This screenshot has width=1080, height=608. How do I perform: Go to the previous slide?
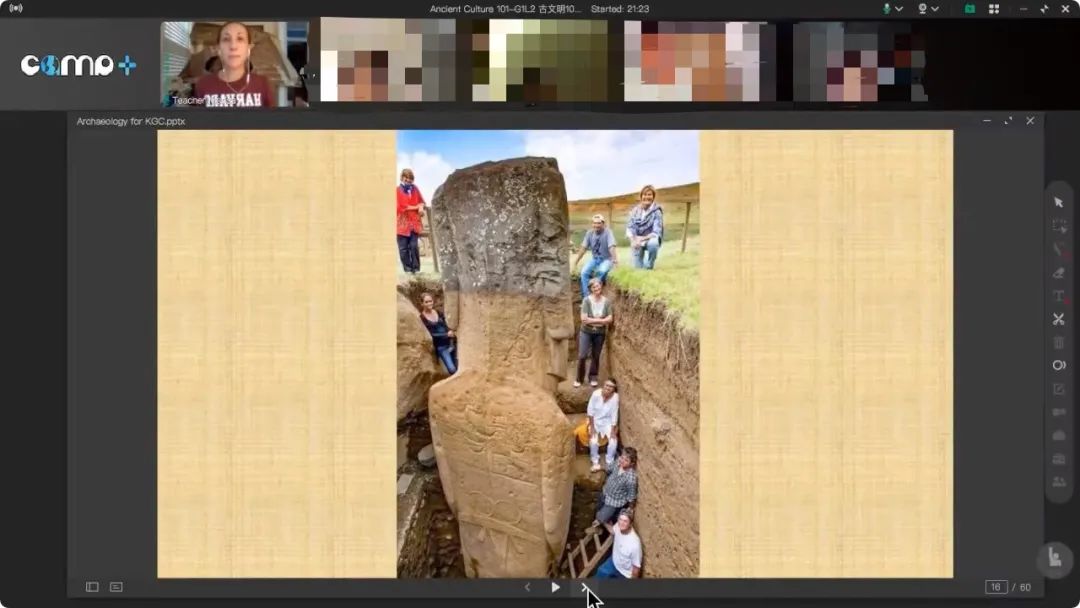(527, 587)
